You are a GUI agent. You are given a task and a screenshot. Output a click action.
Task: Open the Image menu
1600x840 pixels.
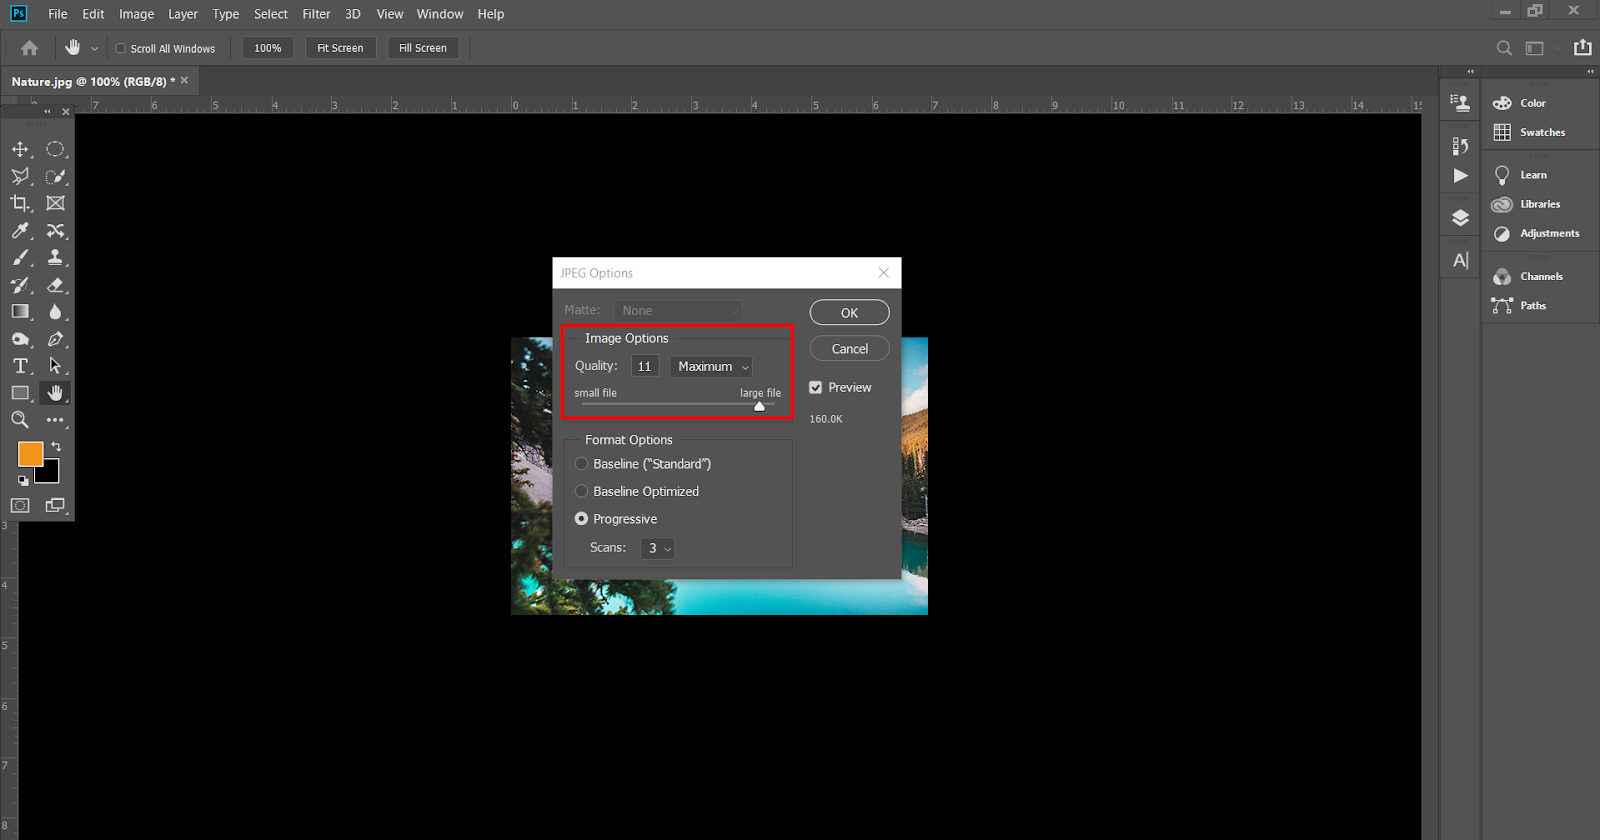137,14
